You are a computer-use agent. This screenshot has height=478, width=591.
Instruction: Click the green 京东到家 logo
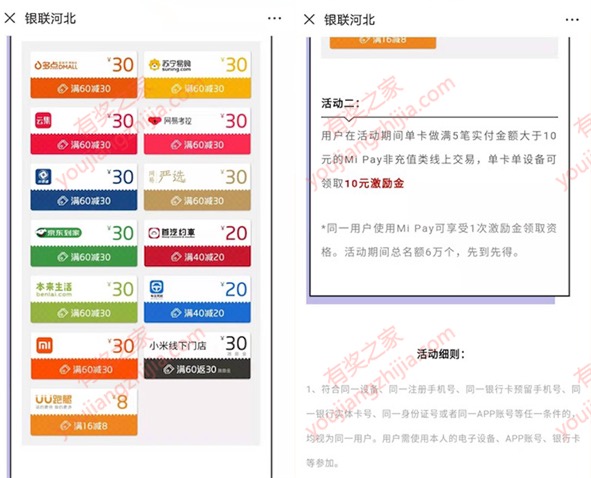58,233
